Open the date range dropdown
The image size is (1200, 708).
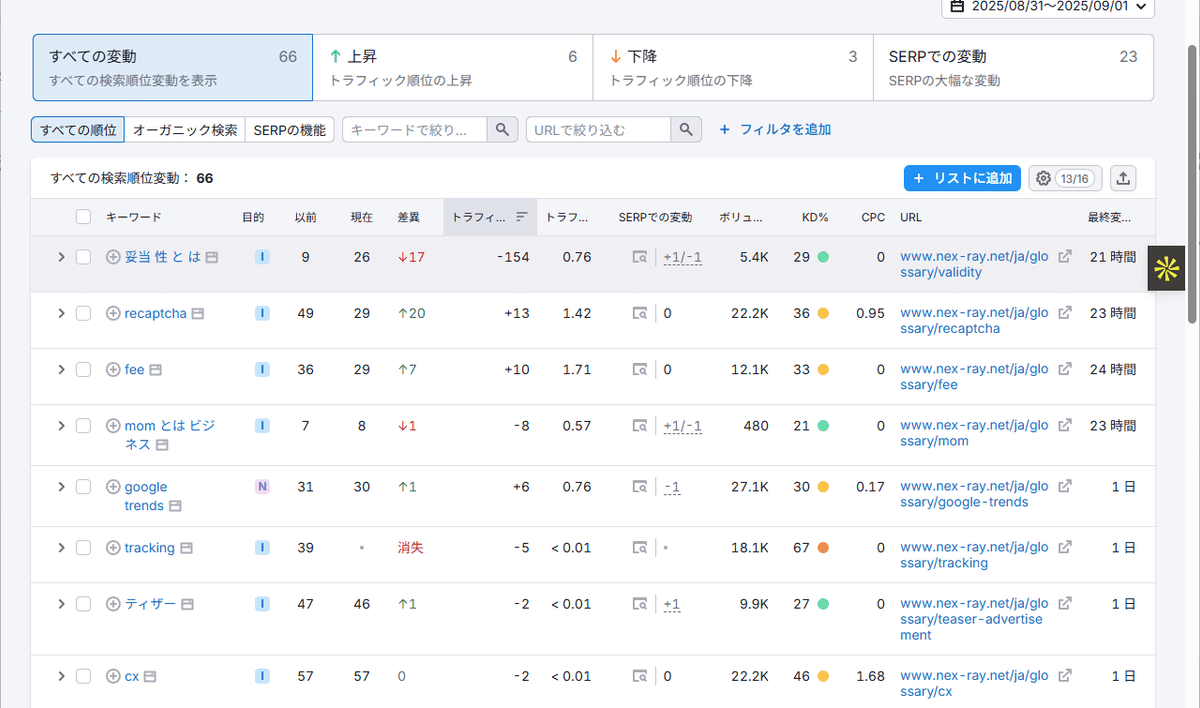point(1048,6)
